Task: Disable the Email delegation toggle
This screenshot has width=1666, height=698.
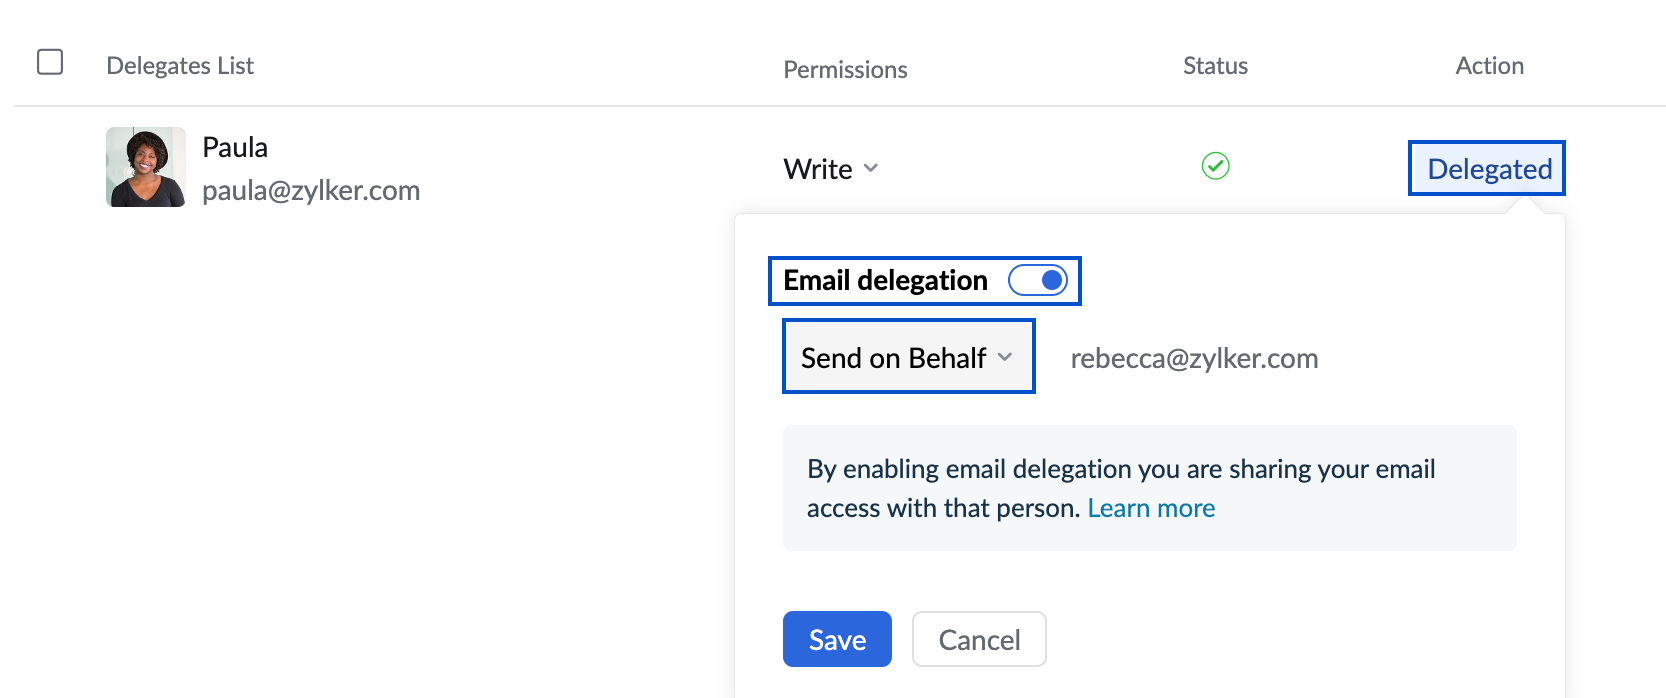Action: pos(1038,281)
